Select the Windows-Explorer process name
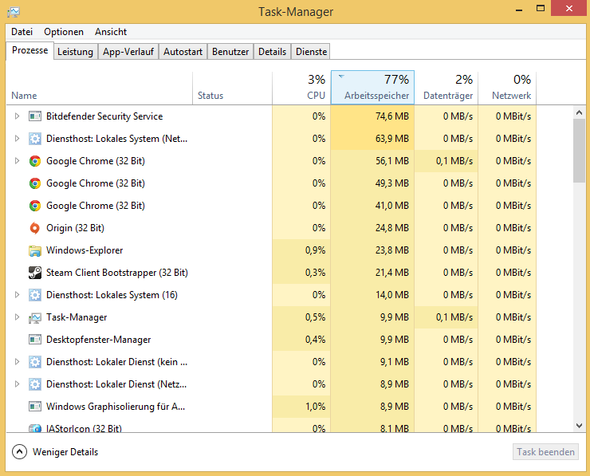 click(84, 250)
